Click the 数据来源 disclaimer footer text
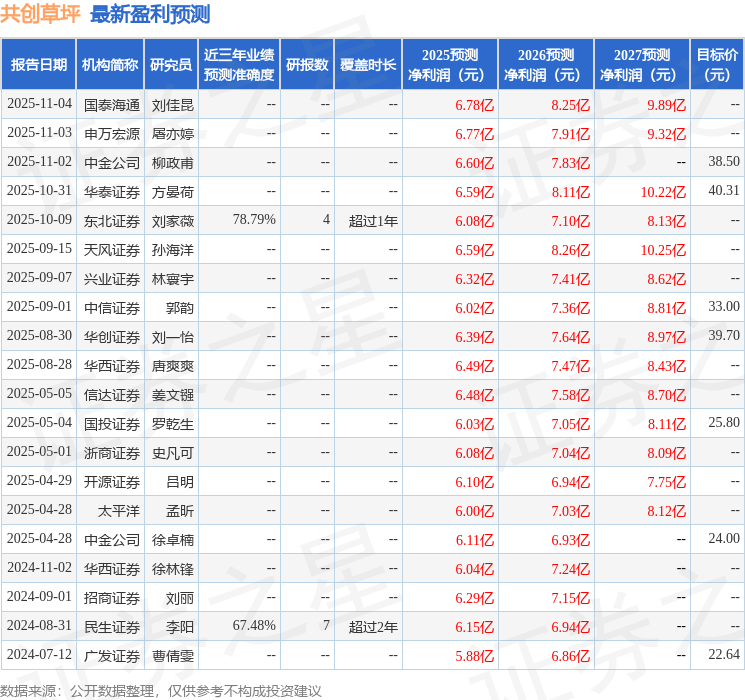The width and height of the screenshot is (745, 700). (x=161, y=690)
